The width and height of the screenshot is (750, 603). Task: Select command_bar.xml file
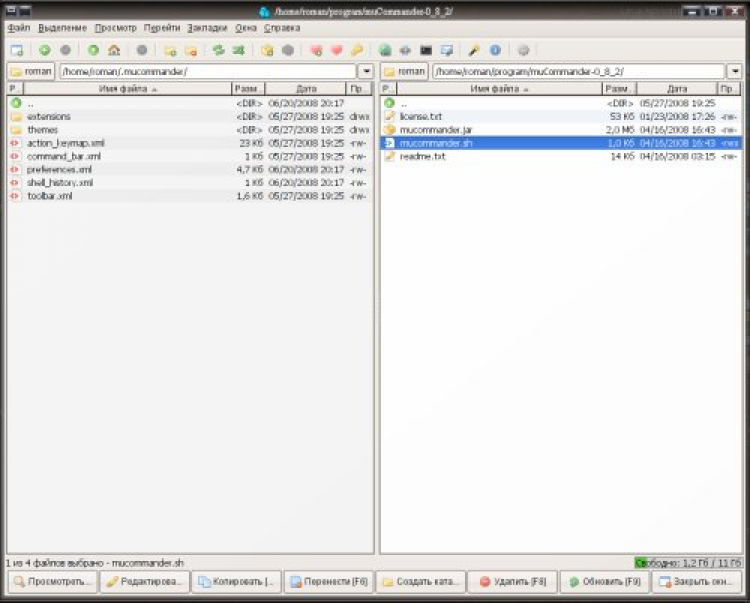pos(190,156)
